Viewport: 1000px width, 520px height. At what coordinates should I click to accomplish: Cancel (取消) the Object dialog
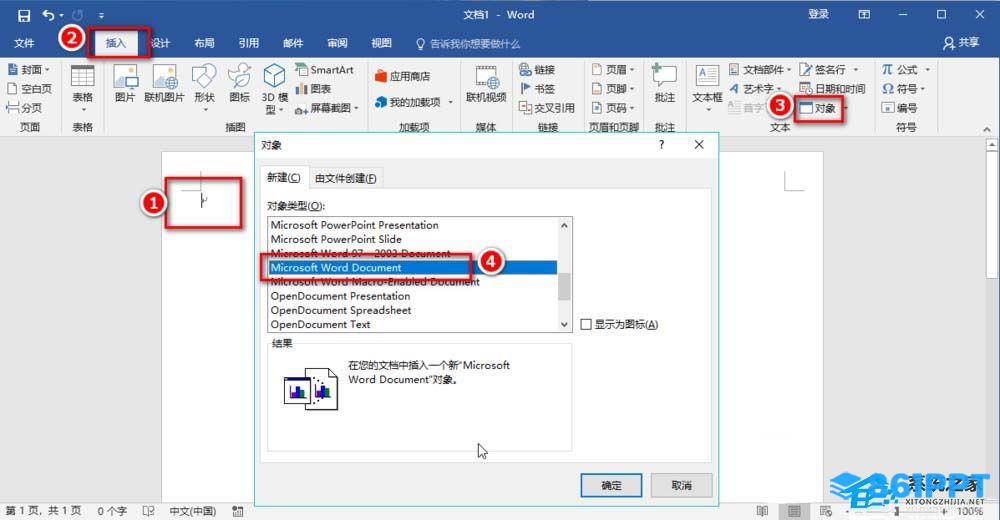[681, 486]
